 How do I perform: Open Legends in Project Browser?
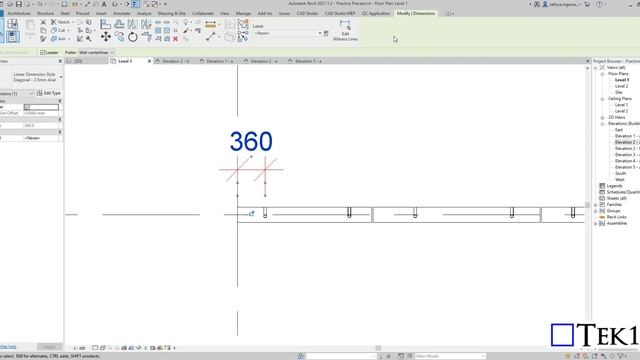coord(614,186)
